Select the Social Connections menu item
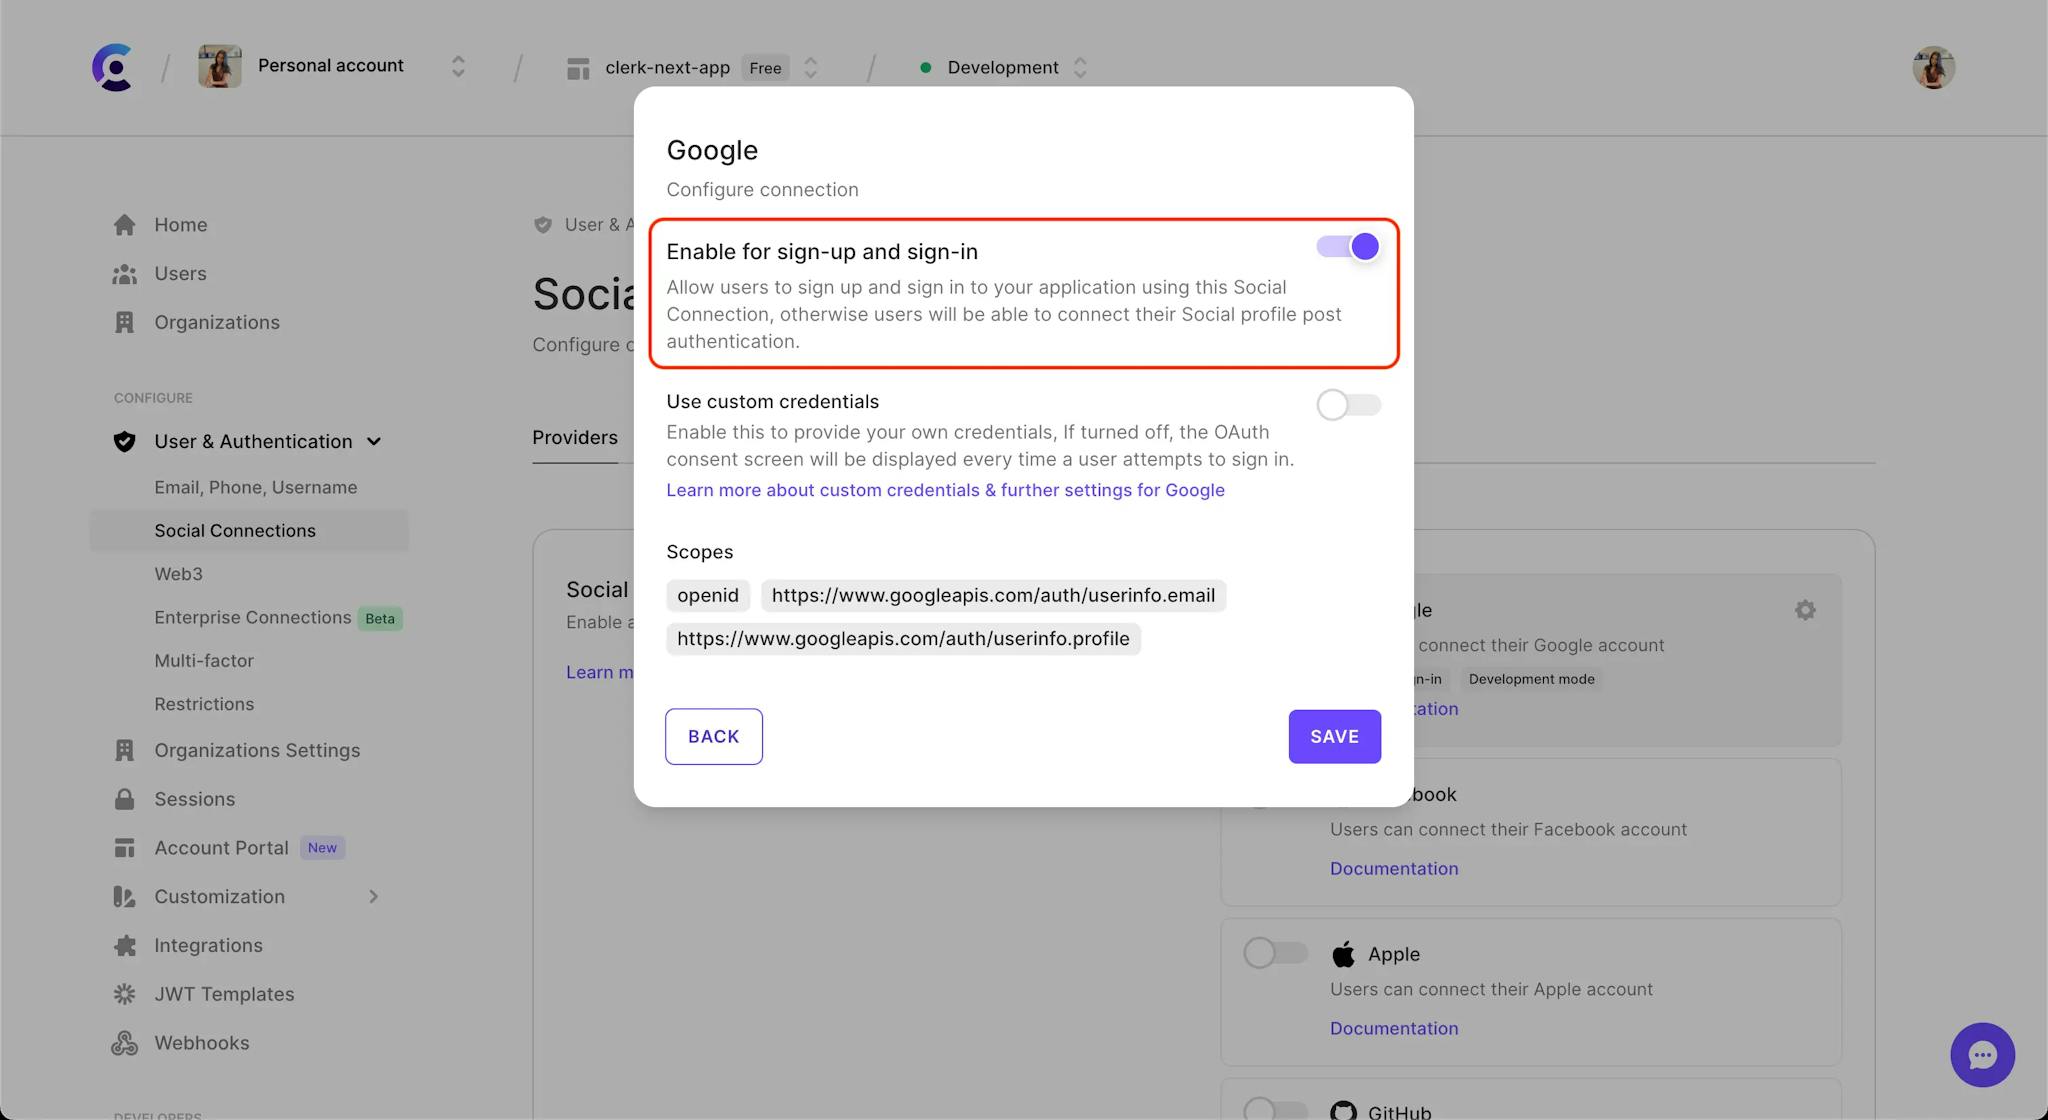Viewport: 2048px width, 1120px height. (234, 530)
